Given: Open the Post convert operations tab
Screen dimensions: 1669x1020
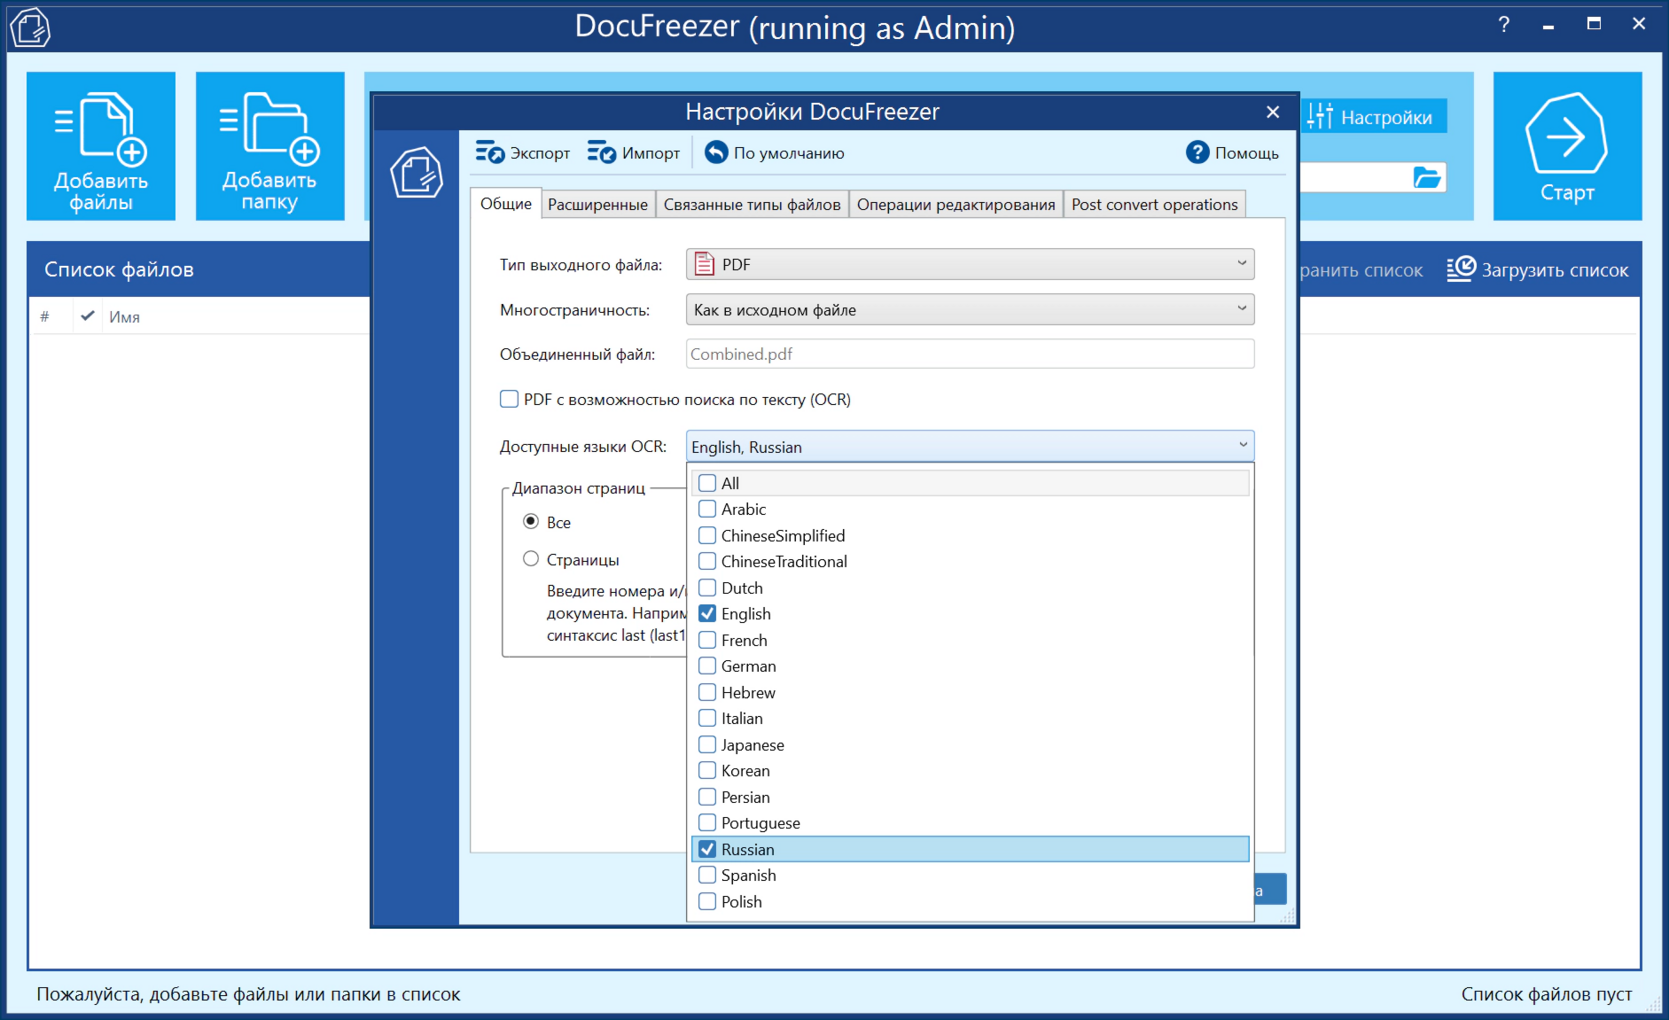Looking at the screenshot, I should pyautogui.click(x=1154, y=205).
